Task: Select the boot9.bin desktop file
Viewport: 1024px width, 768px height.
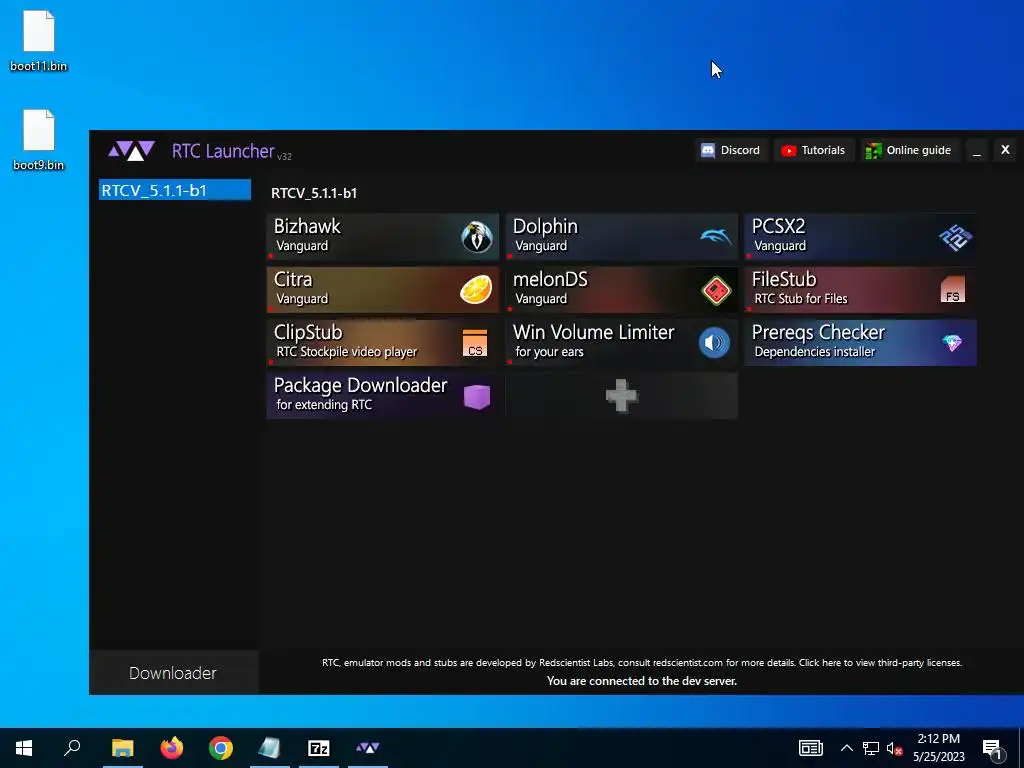Action: (39, 140)
